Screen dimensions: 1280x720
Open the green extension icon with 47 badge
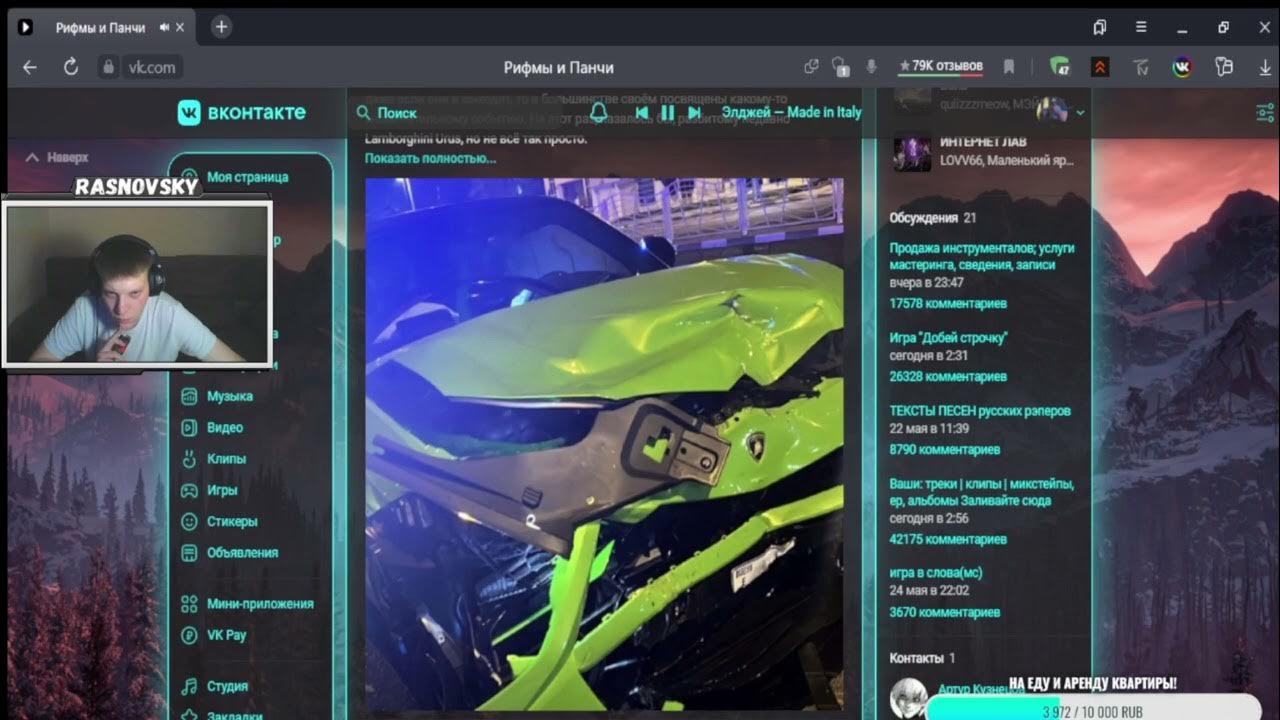tap(1059, 67)
